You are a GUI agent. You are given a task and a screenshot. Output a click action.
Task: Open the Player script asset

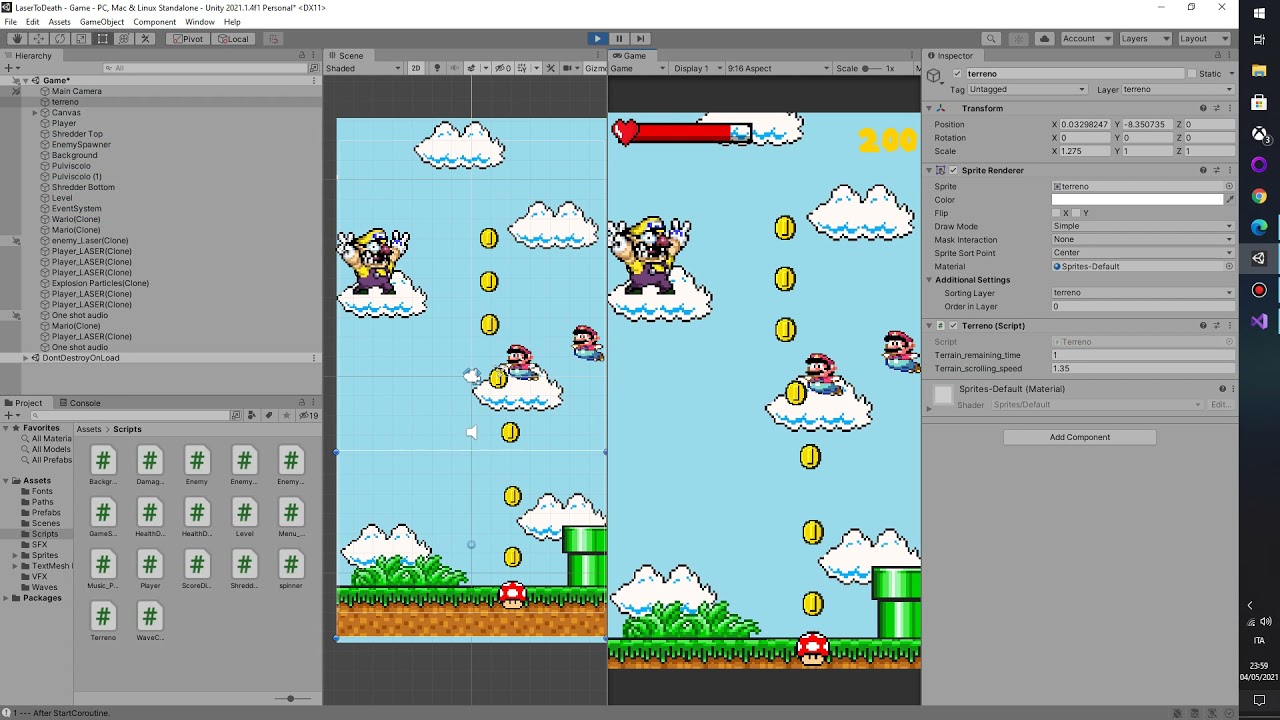(x=150, y=570)
